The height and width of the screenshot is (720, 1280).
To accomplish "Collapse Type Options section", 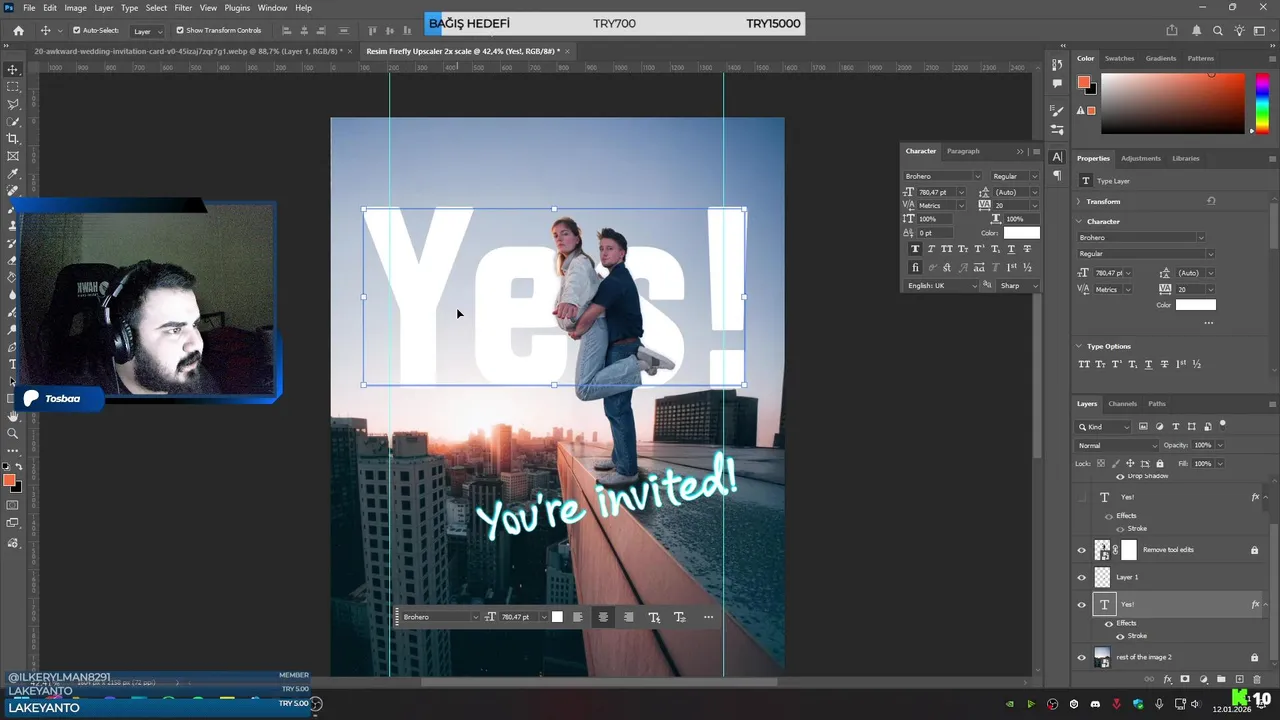I will pyautogui.click(x=1079, y=346).
